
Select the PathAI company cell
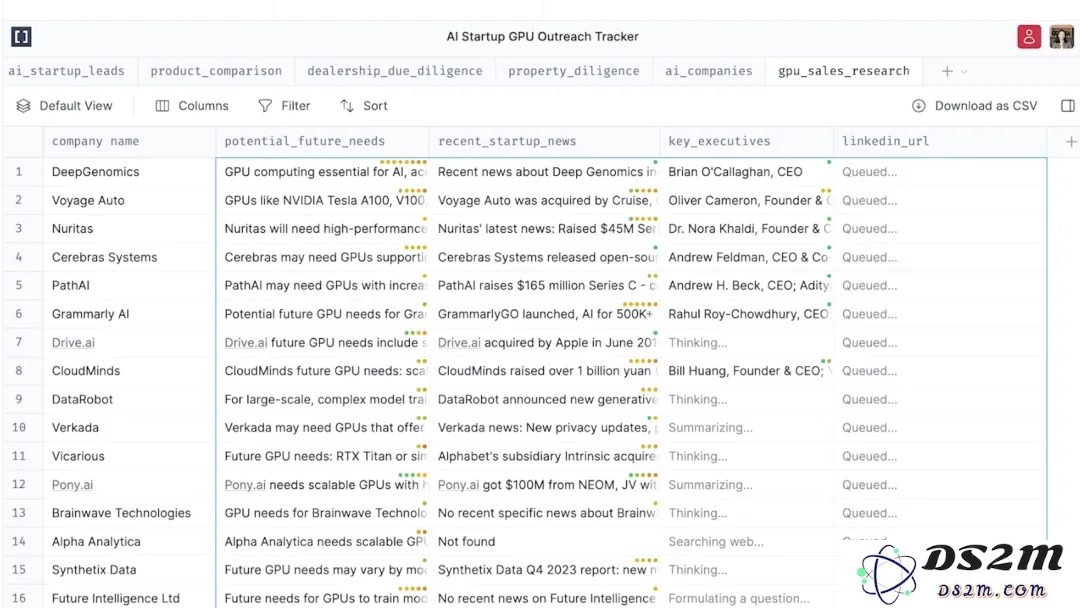tap(129, 285)
